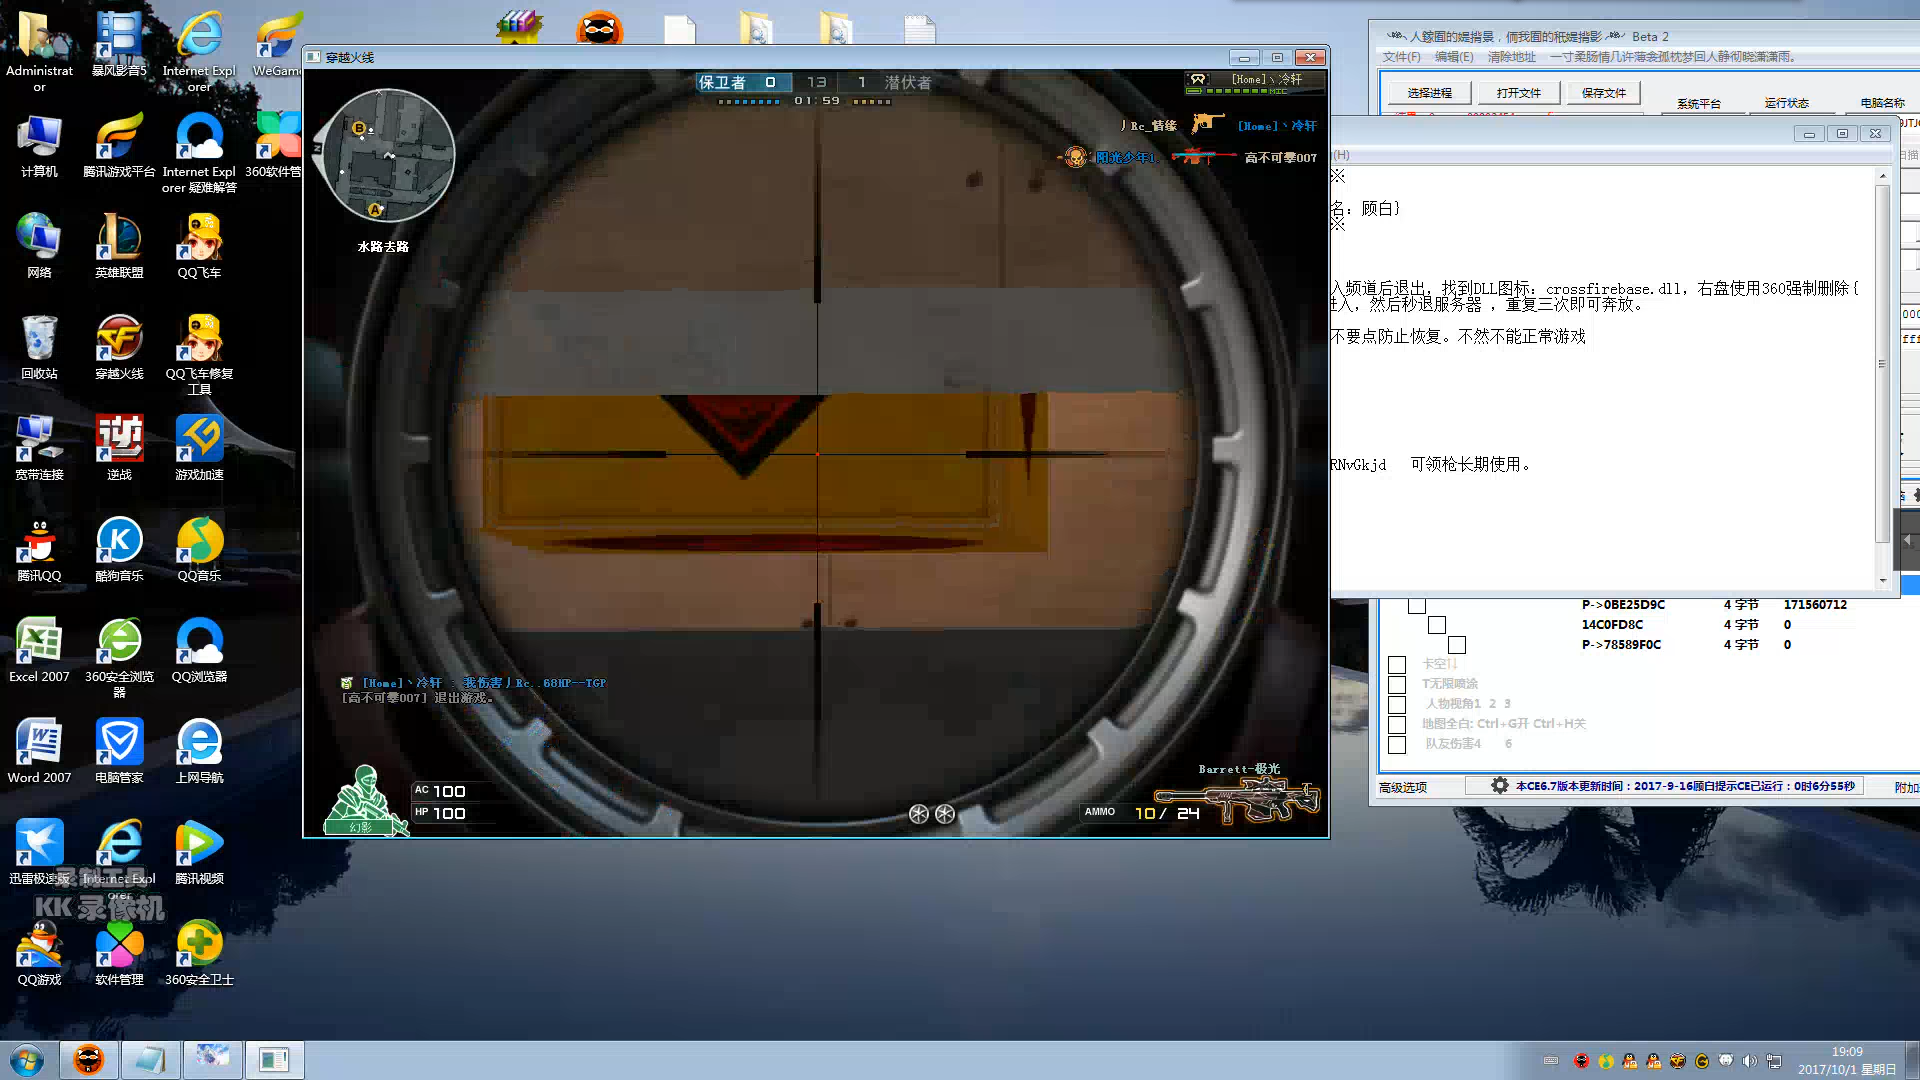The height and width of the screenshot is (1080, 1920).
Task: Open the 文件(F) menu
Action: (1401, 57)
